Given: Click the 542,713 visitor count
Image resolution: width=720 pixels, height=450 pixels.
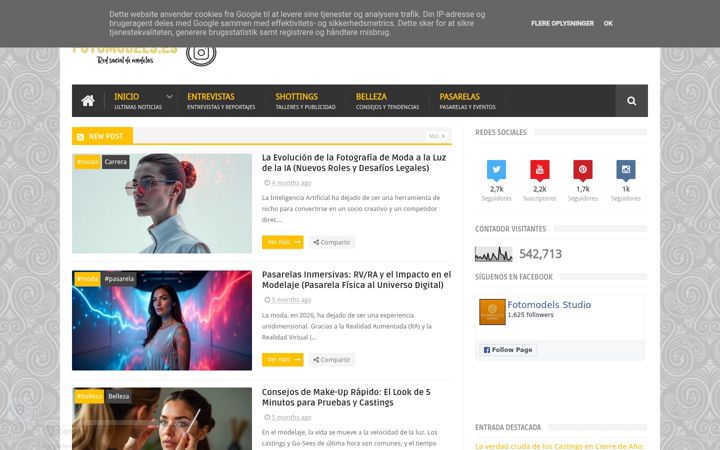Looking at the screenshot, I should point(540,254).
